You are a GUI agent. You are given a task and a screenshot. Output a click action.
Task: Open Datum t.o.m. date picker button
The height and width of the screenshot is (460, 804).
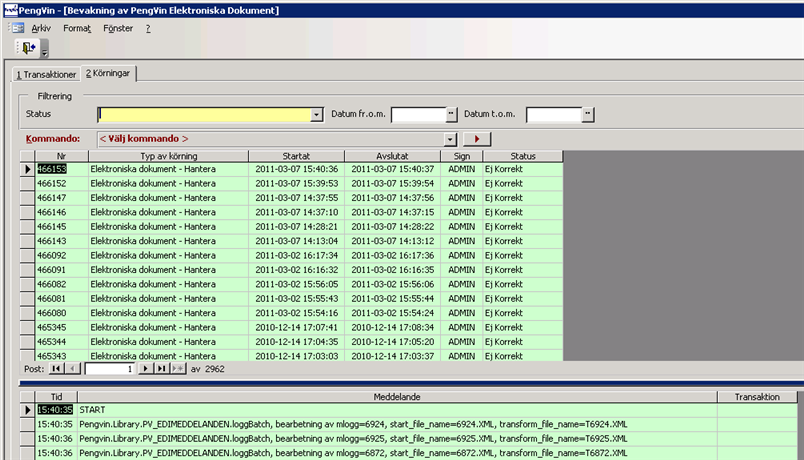[x=588, y=115]
